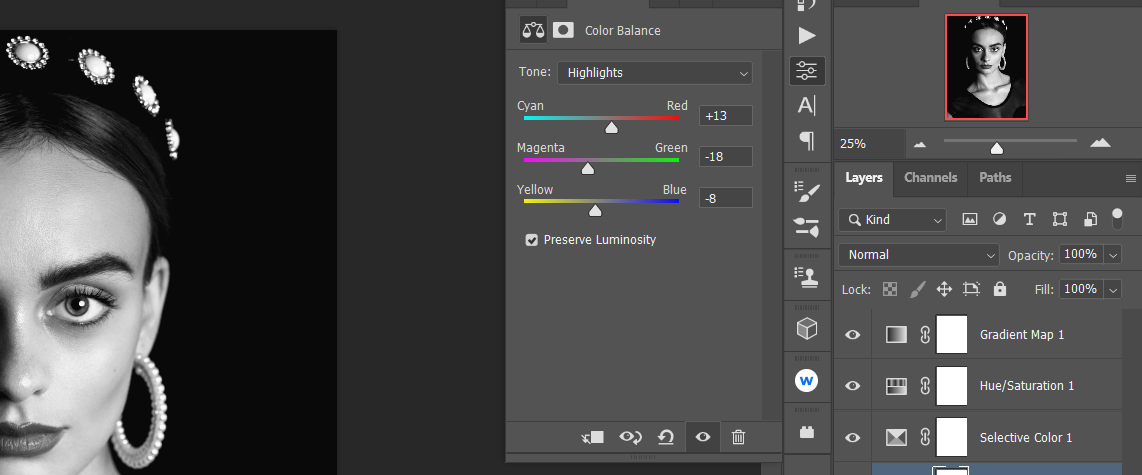This screenshot has height=475, width=1142.
Task: Open the 3D panel cube icon
Action: pyautogui.click(x=807, y=329)
